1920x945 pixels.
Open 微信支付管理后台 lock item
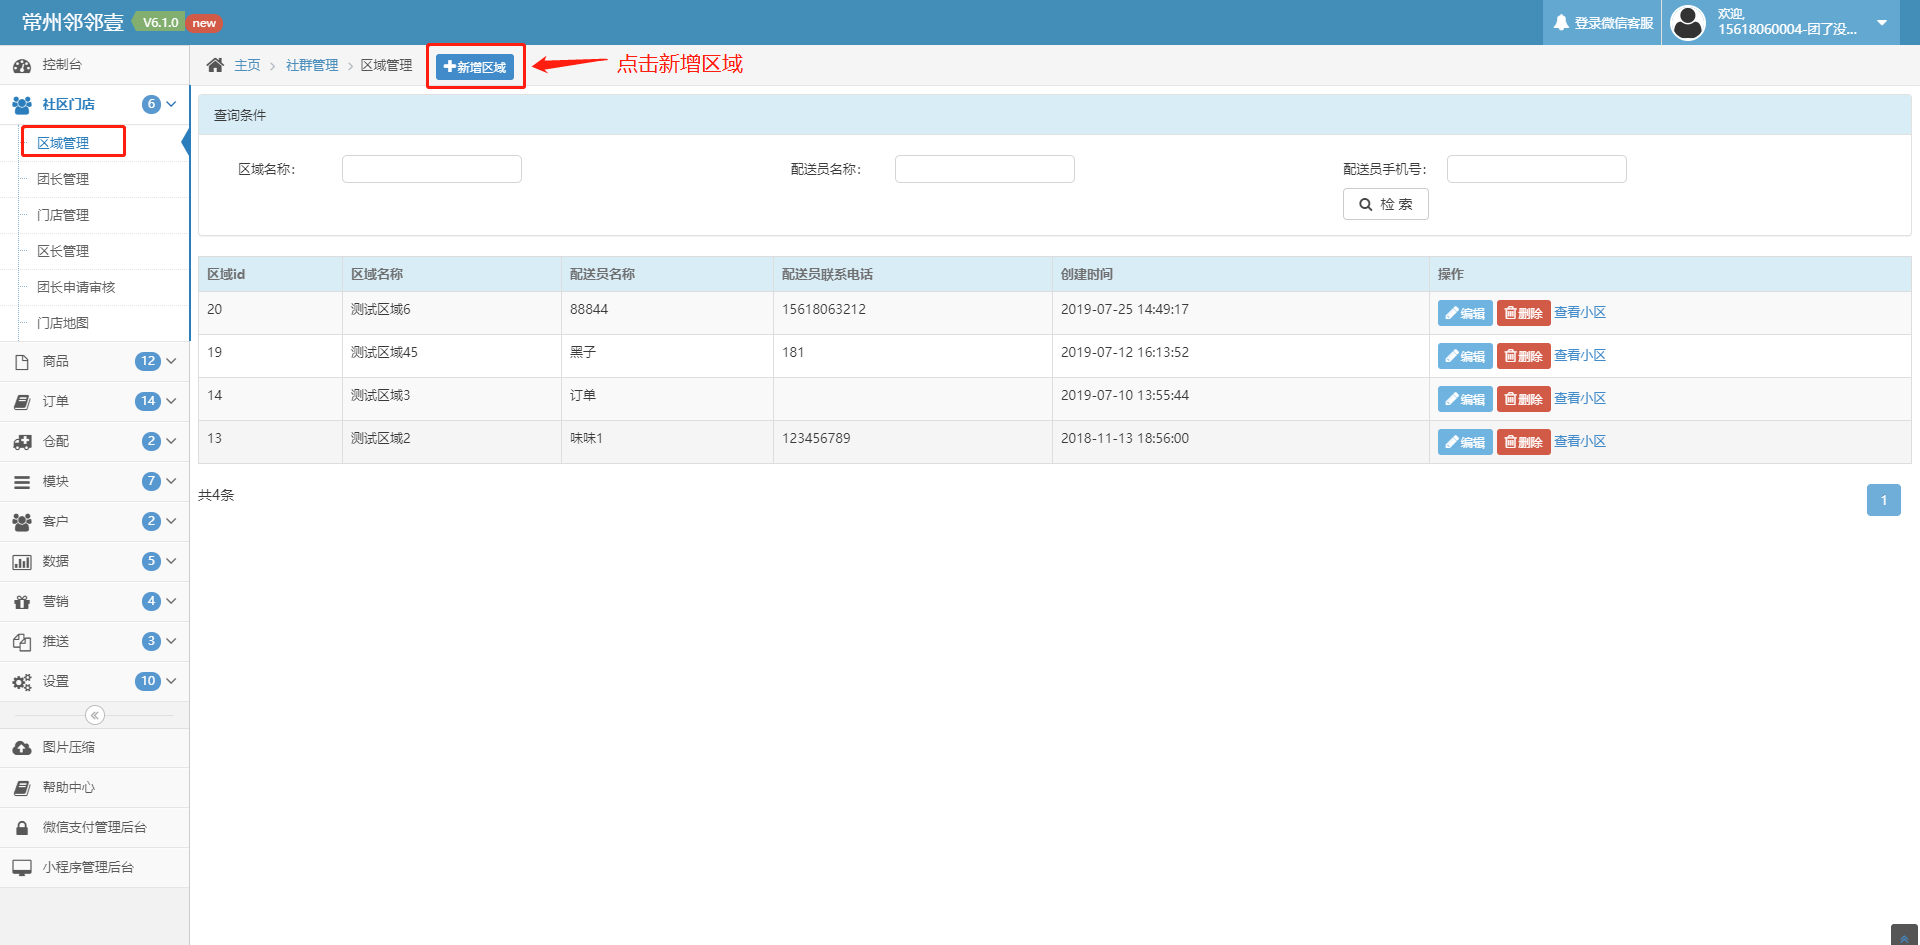click(95, 828)
